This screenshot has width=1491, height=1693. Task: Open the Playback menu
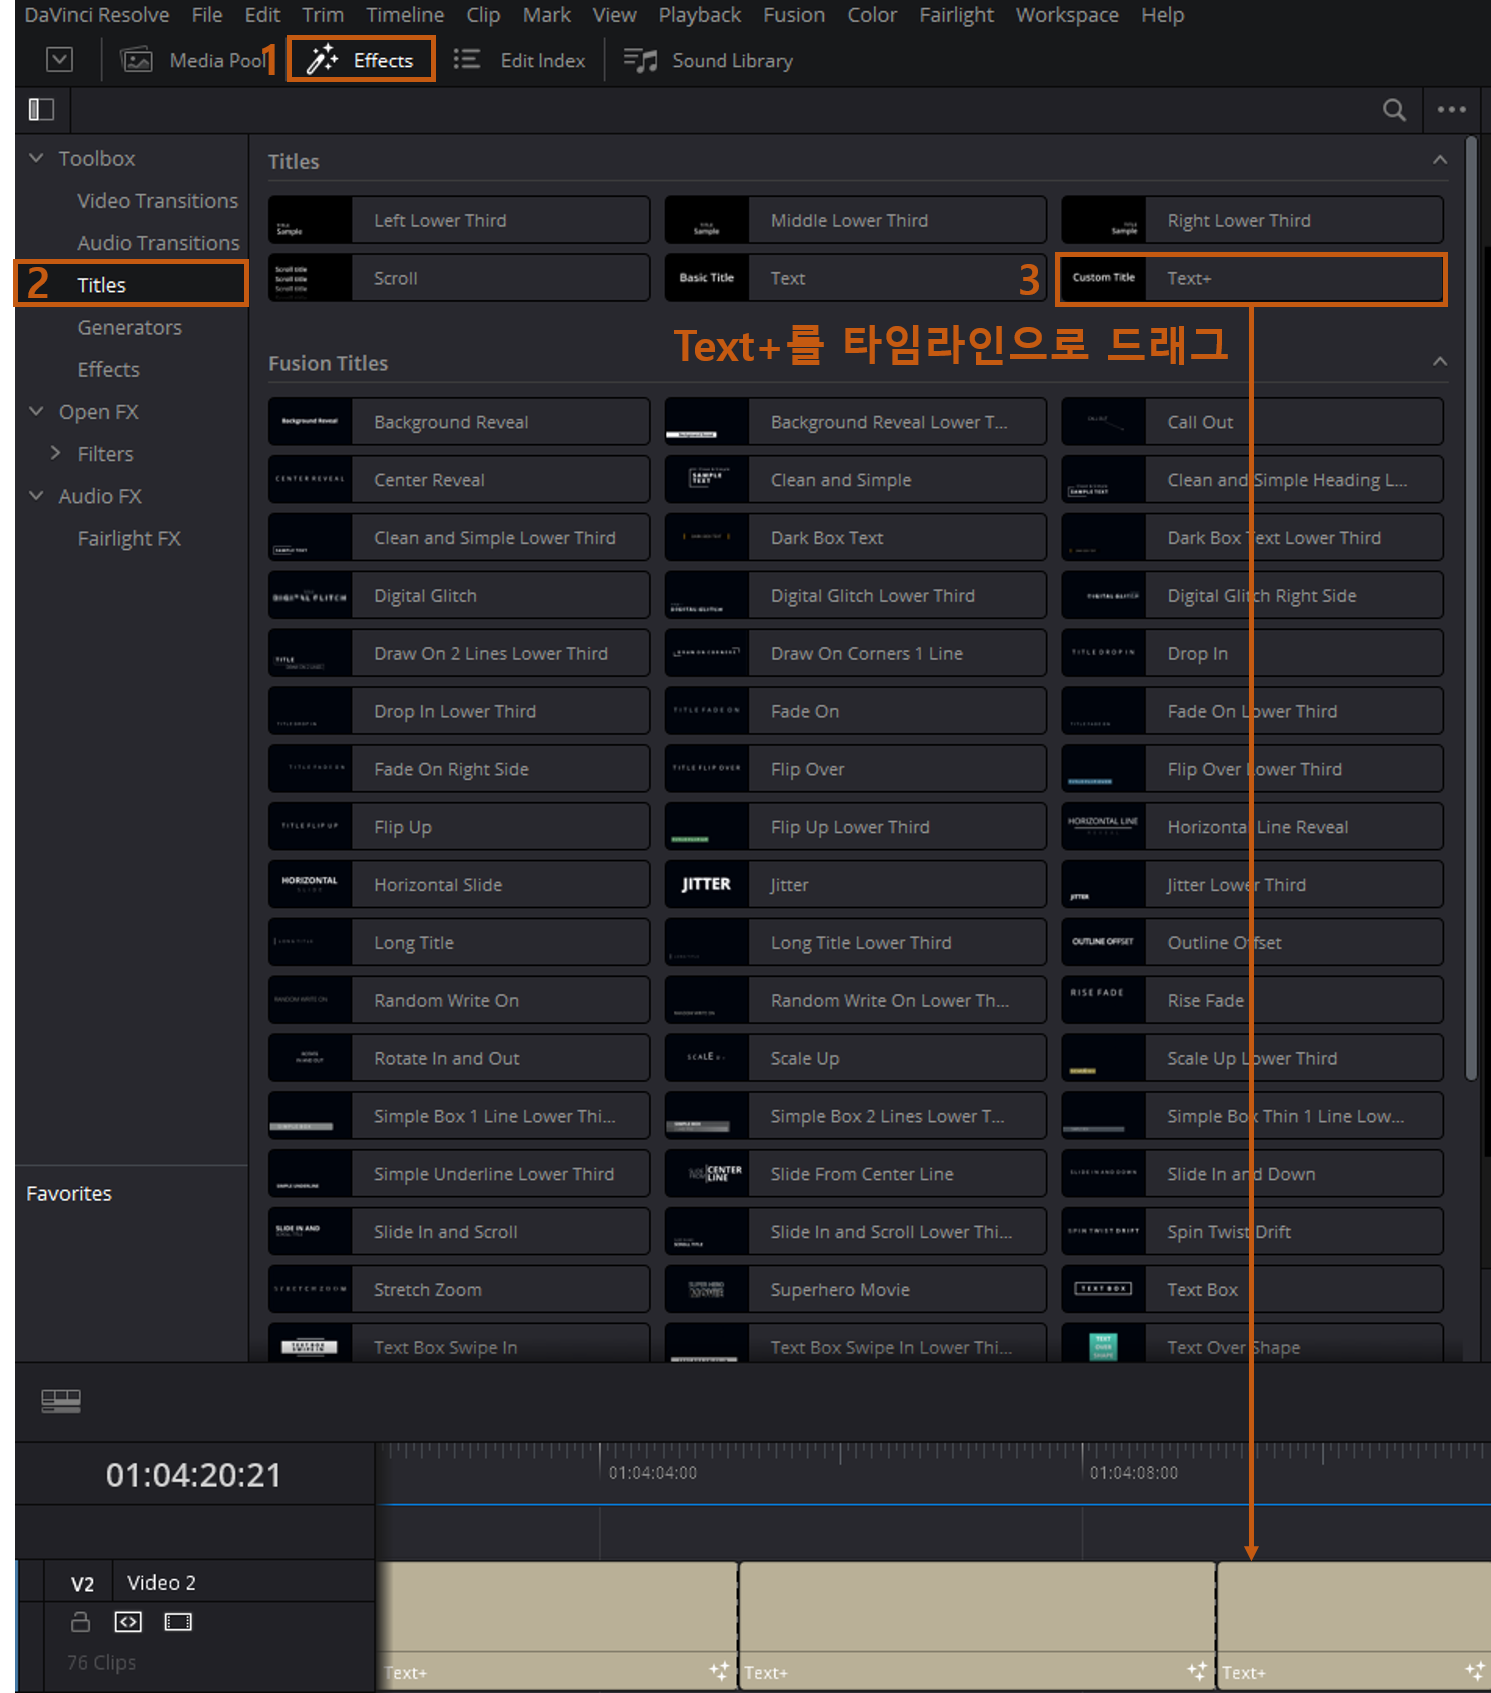(700, 15)
